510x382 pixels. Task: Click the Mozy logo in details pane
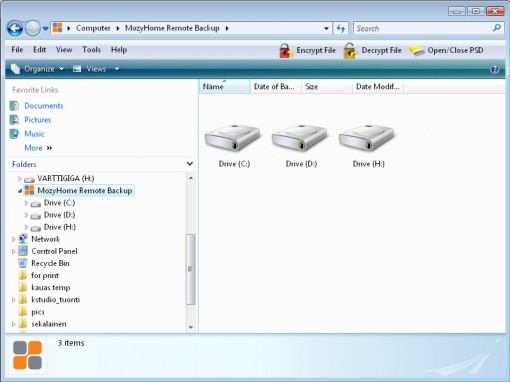coord(27,355)
